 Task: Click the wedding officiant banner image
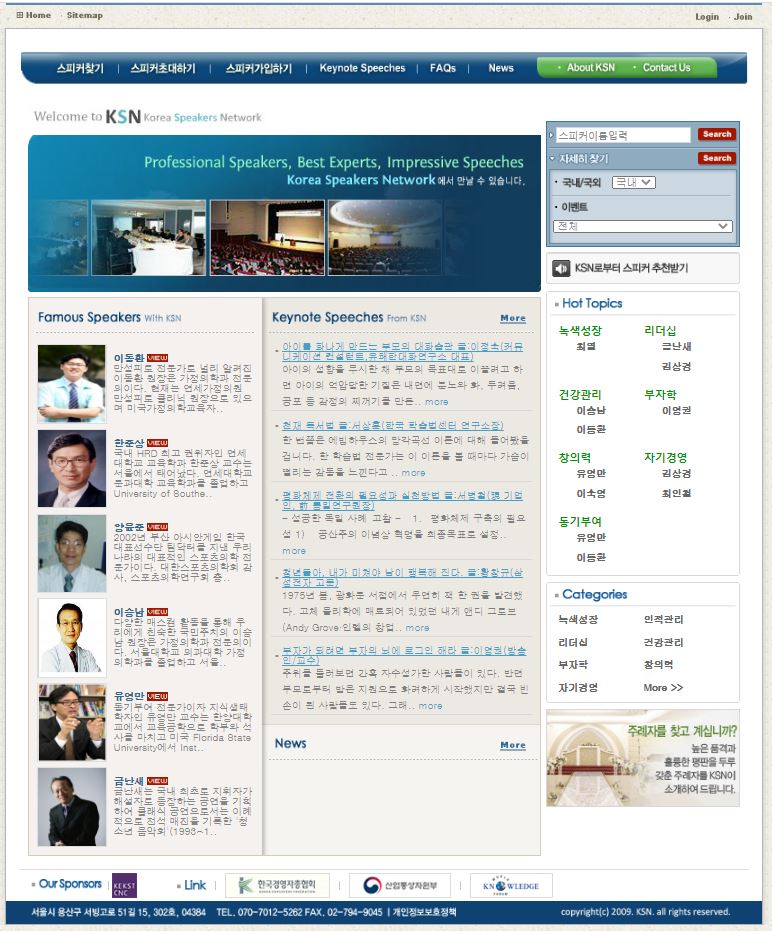tap(643, 758)
